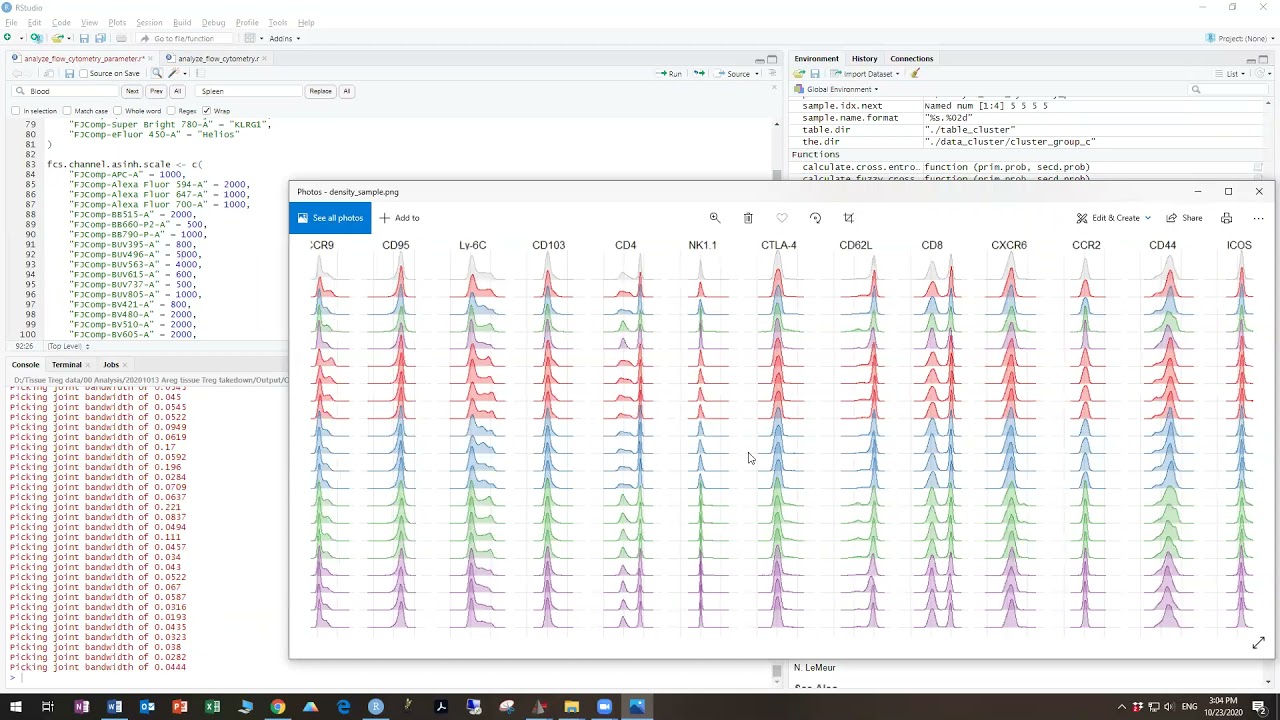Open Google Chrome from the taskbar
This screenshot has height=720, width=1280.
(x=277, y=707)
